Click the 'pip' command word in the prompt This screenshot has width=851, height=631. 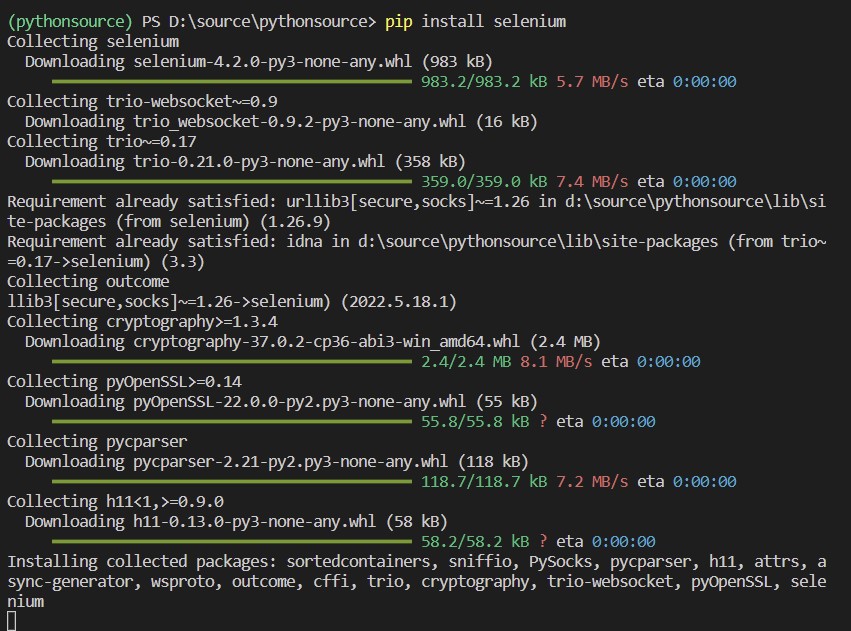(x=398, y=22)
